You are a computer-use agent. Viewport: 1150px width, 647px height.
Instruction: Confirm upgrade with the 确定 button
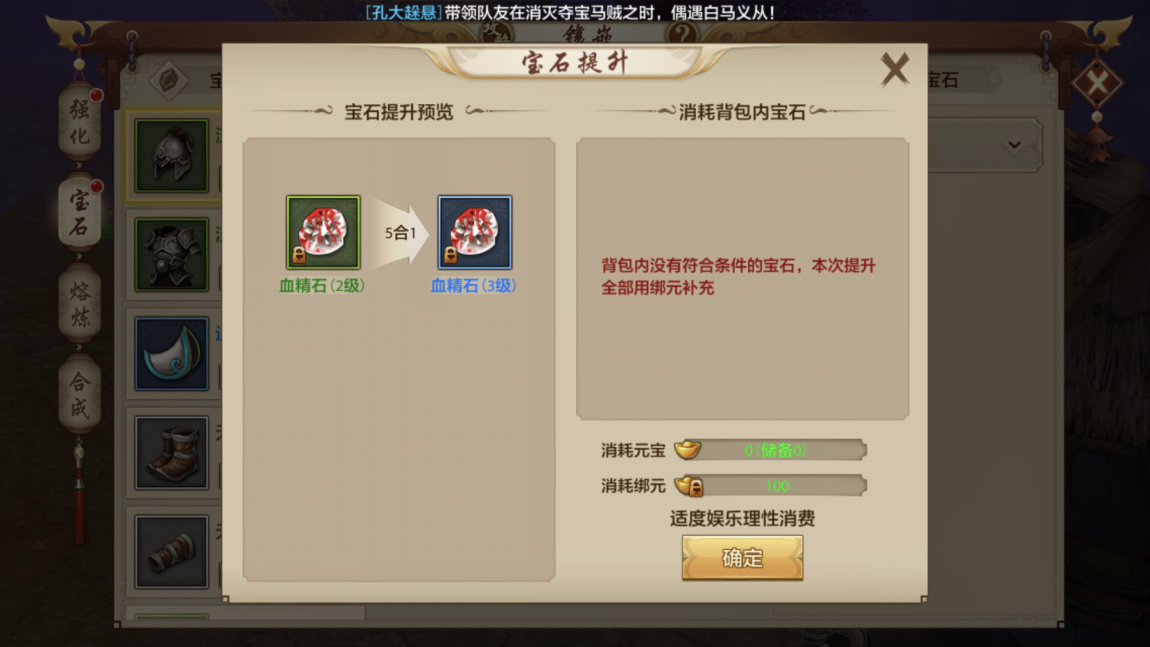point(742,558)
